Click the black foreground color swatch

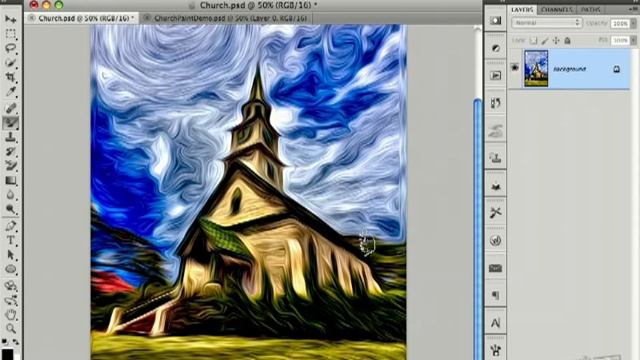pos(7,353)
